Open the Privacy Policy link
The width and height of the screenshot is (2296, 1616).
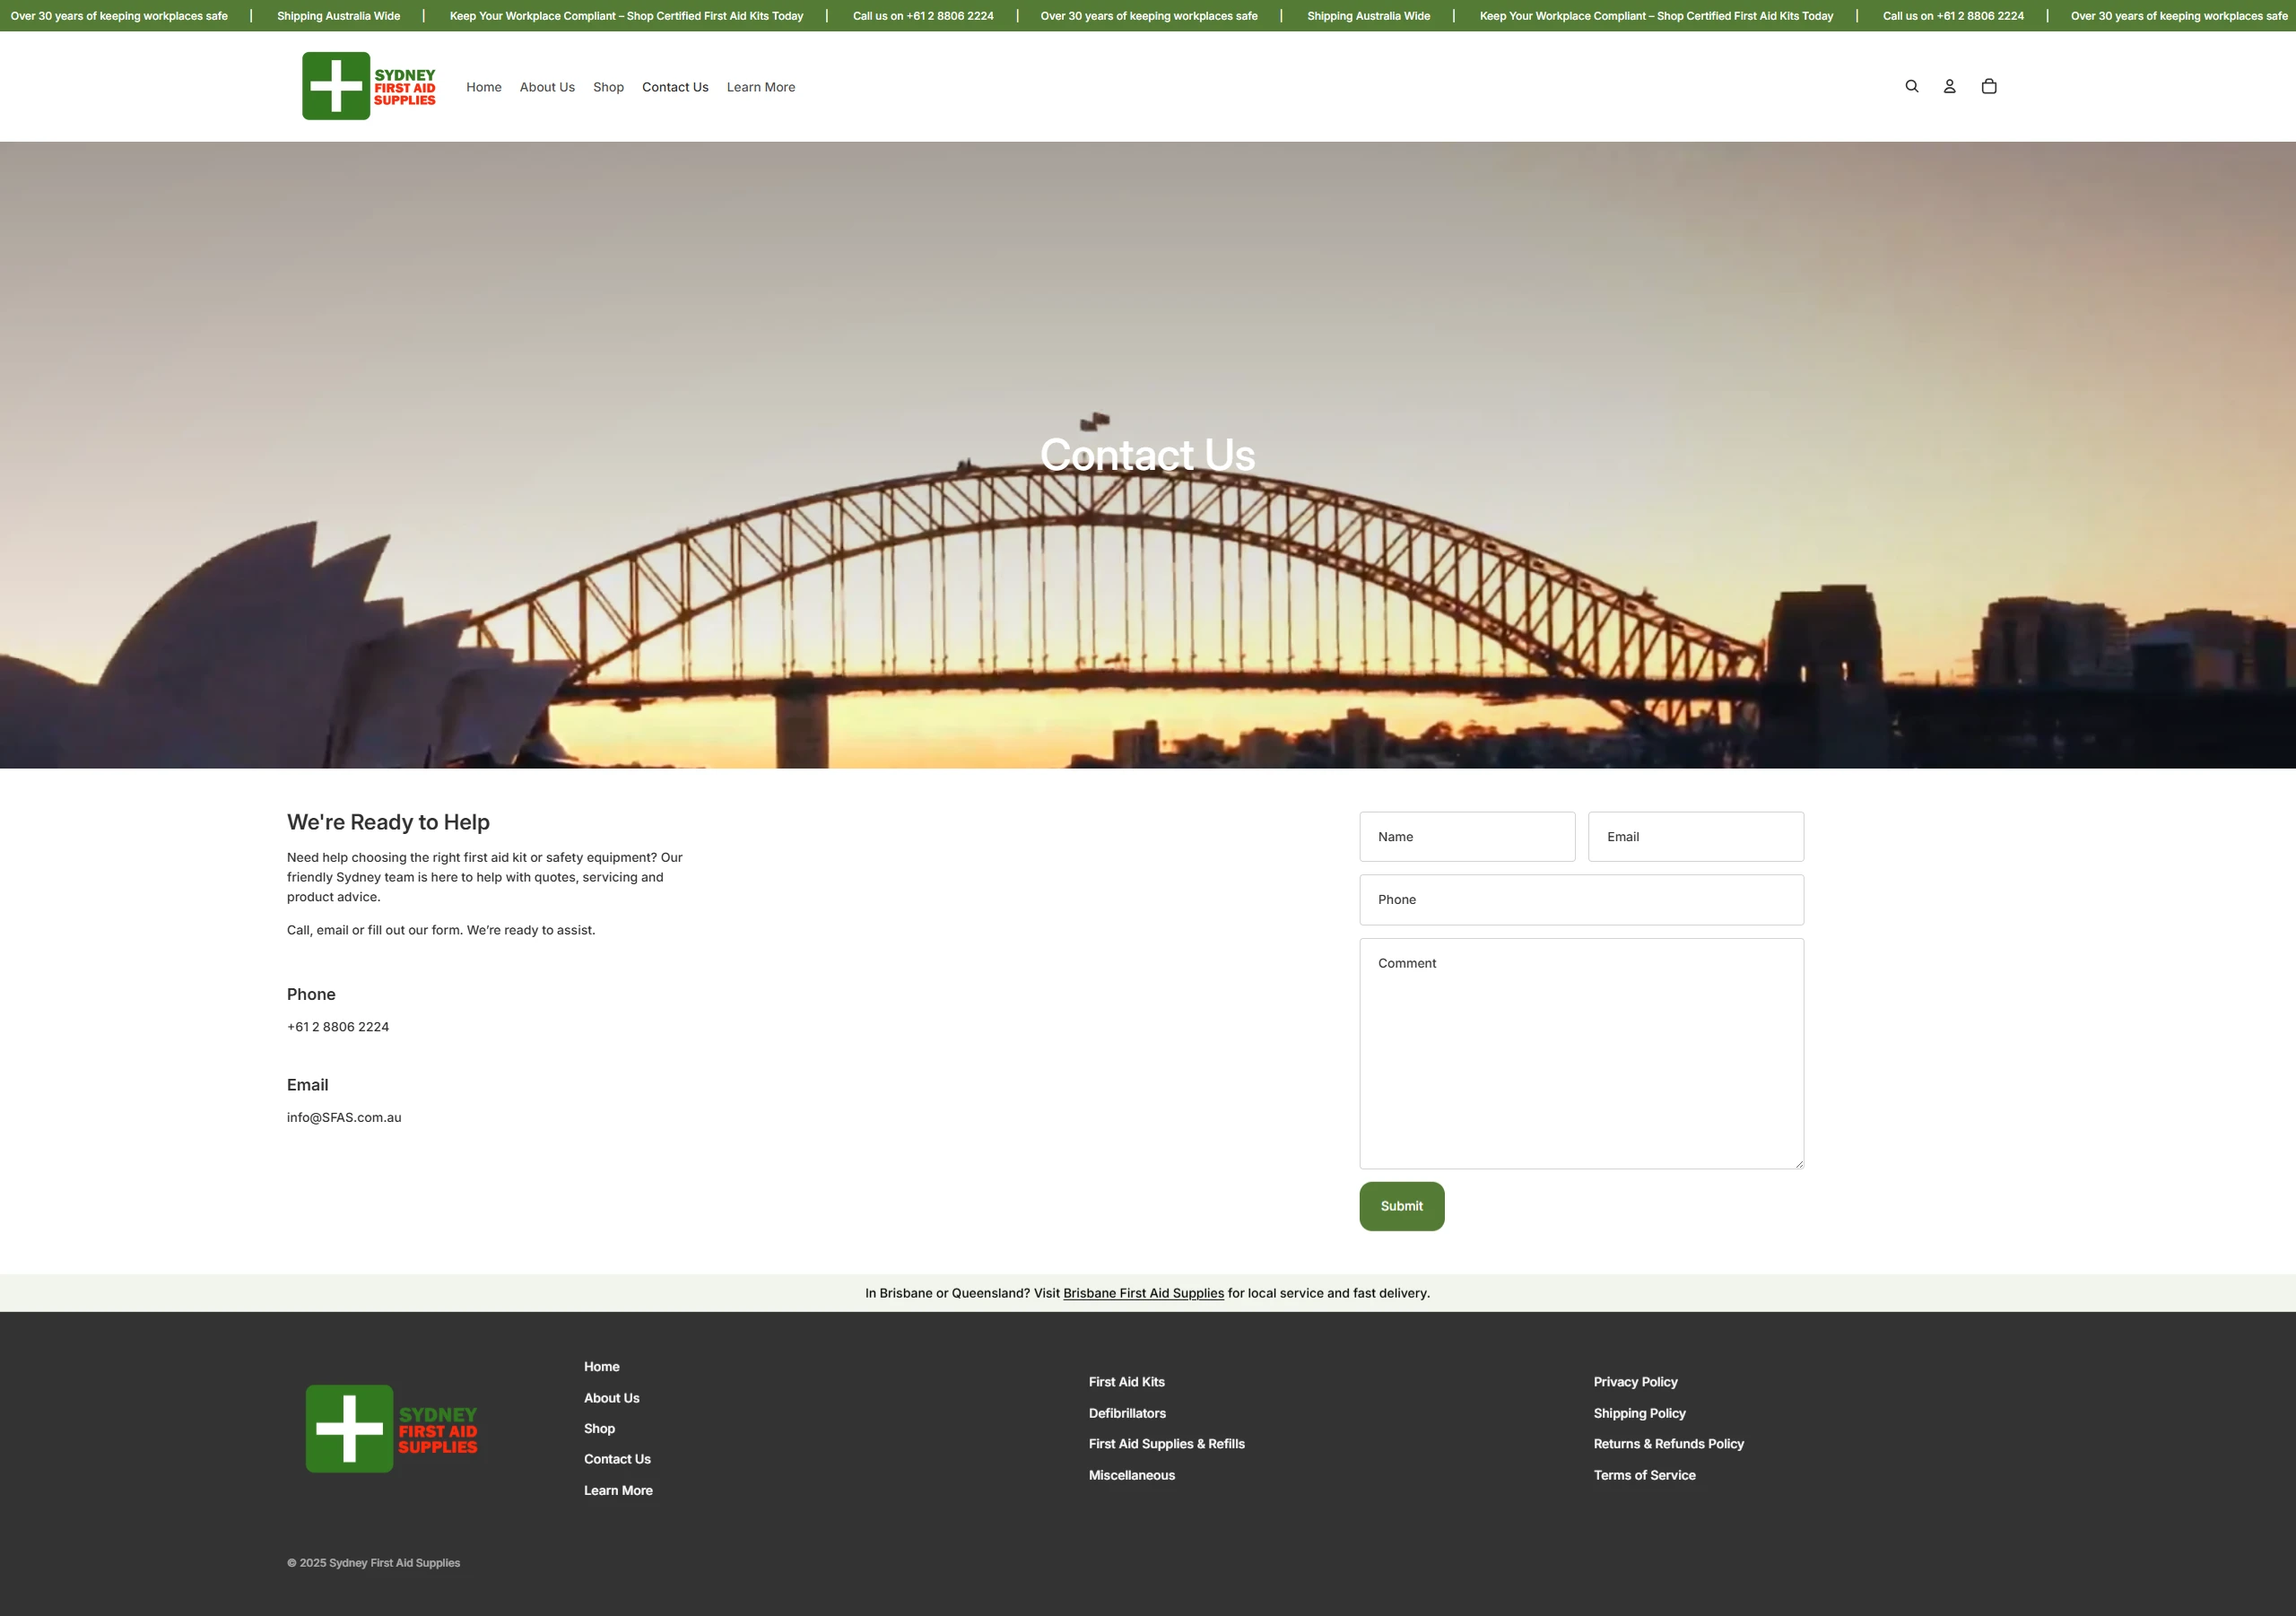(1635, 1382)
